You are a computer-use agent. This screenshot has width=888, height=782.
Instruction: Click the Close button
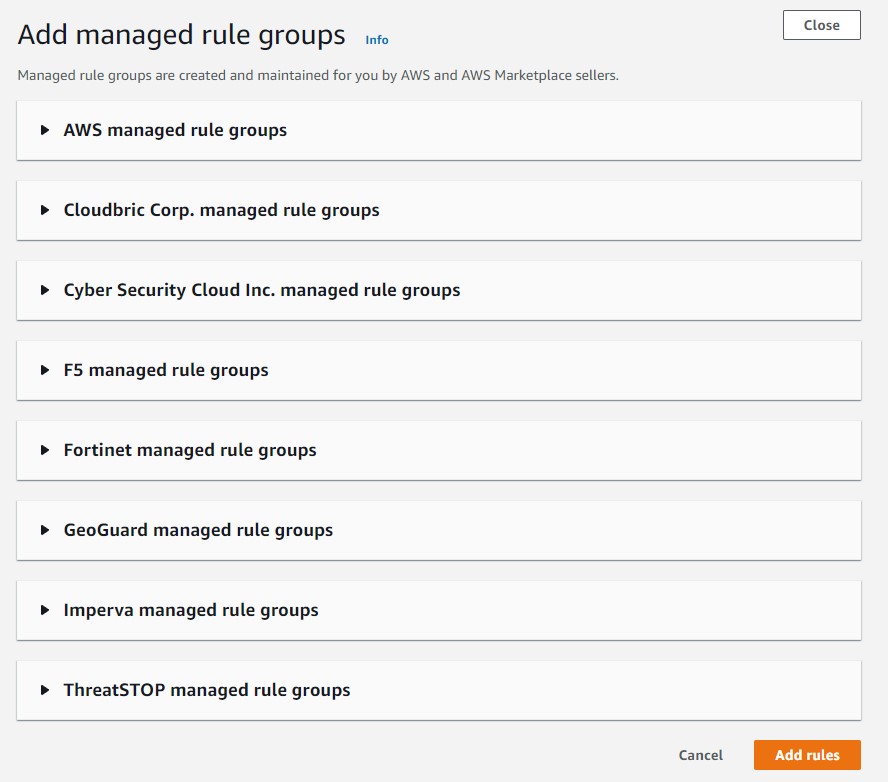coord(821,25)
